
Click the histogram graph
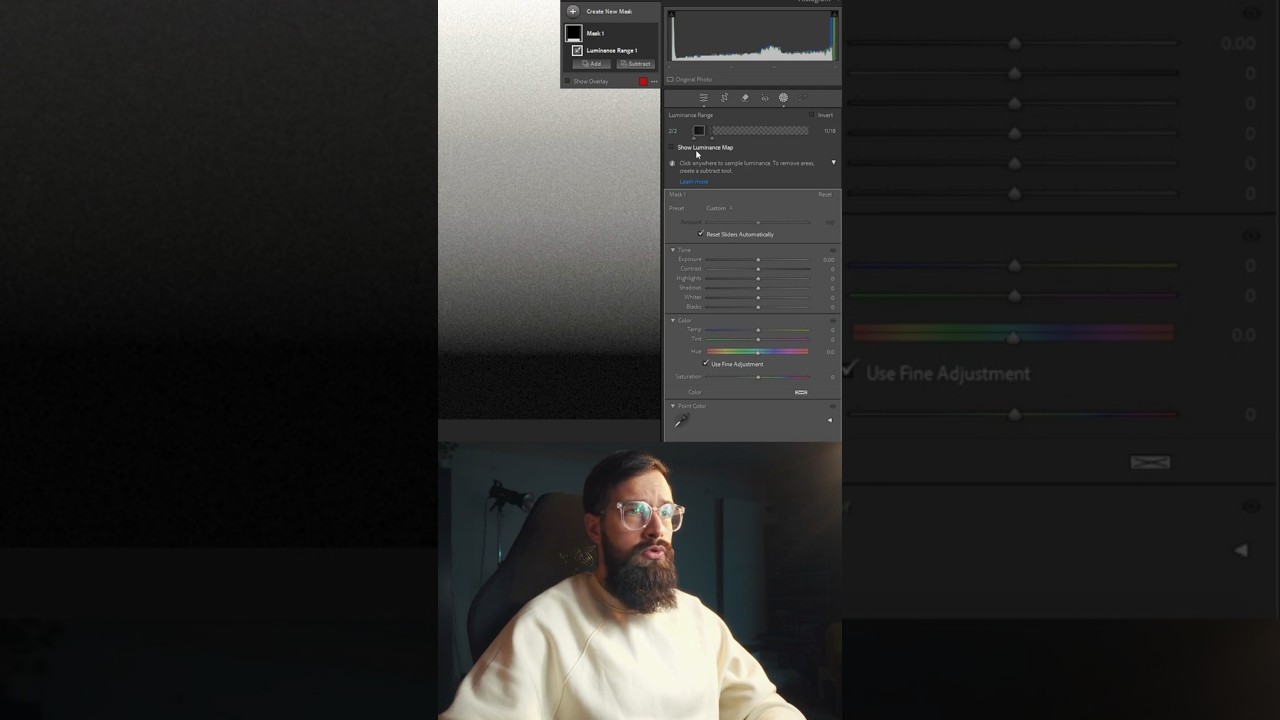pos(752,36)
